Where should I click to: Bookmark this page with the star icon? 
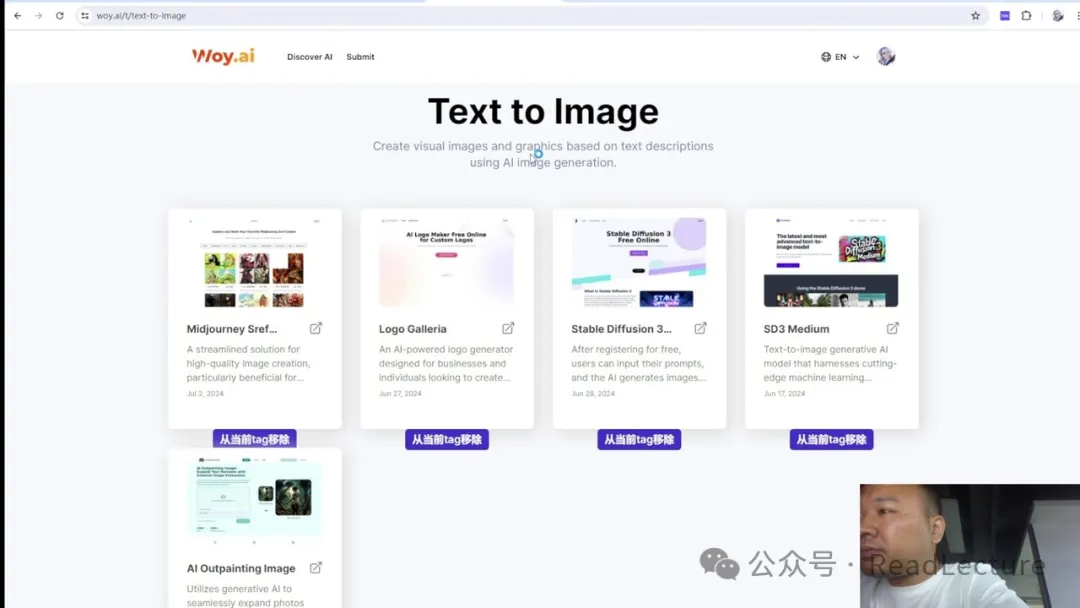[975, 16]
